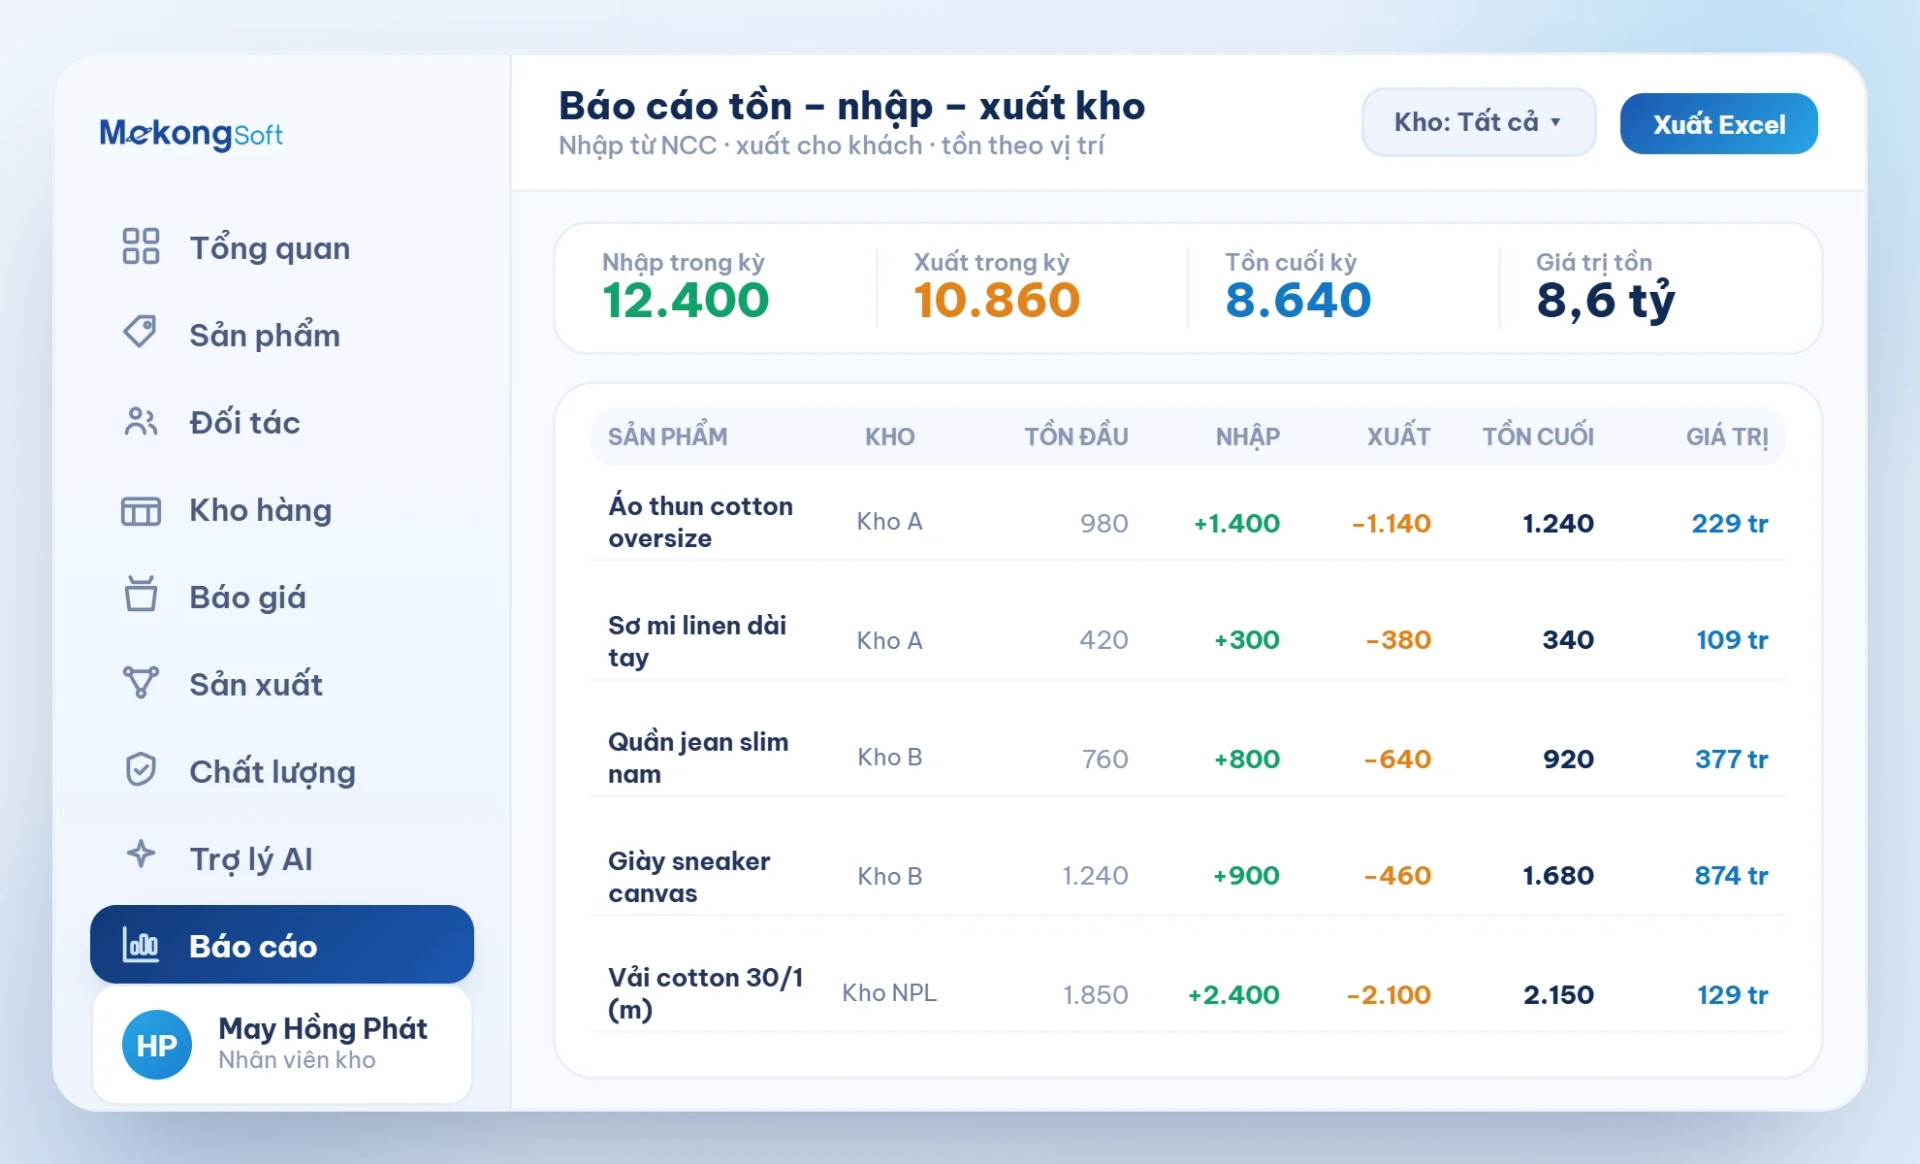Click the KHO column header
Viewport: 1920px width, 1164px height.
pyautogui.click(x=889, y=436)
